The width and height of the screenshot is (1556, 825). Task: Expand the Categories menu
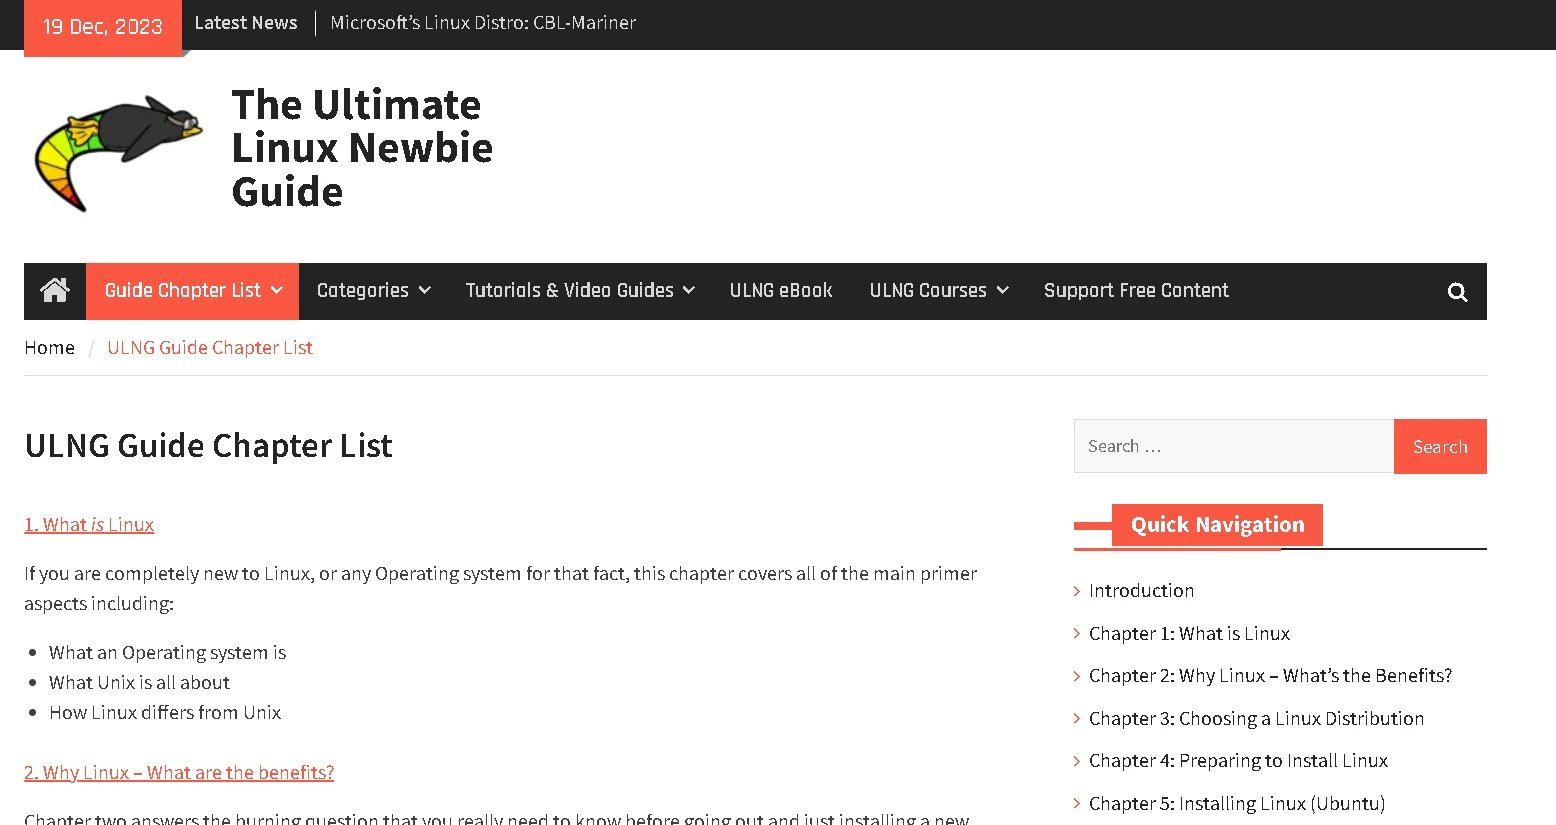373,291
